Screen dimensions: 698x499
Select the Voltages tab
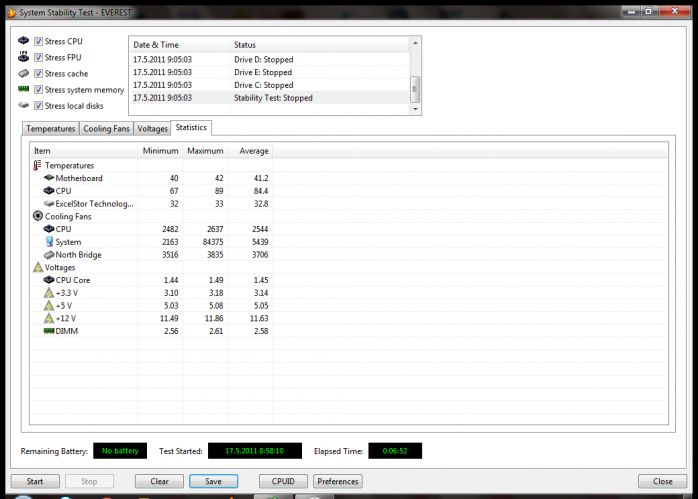point(152,129)
